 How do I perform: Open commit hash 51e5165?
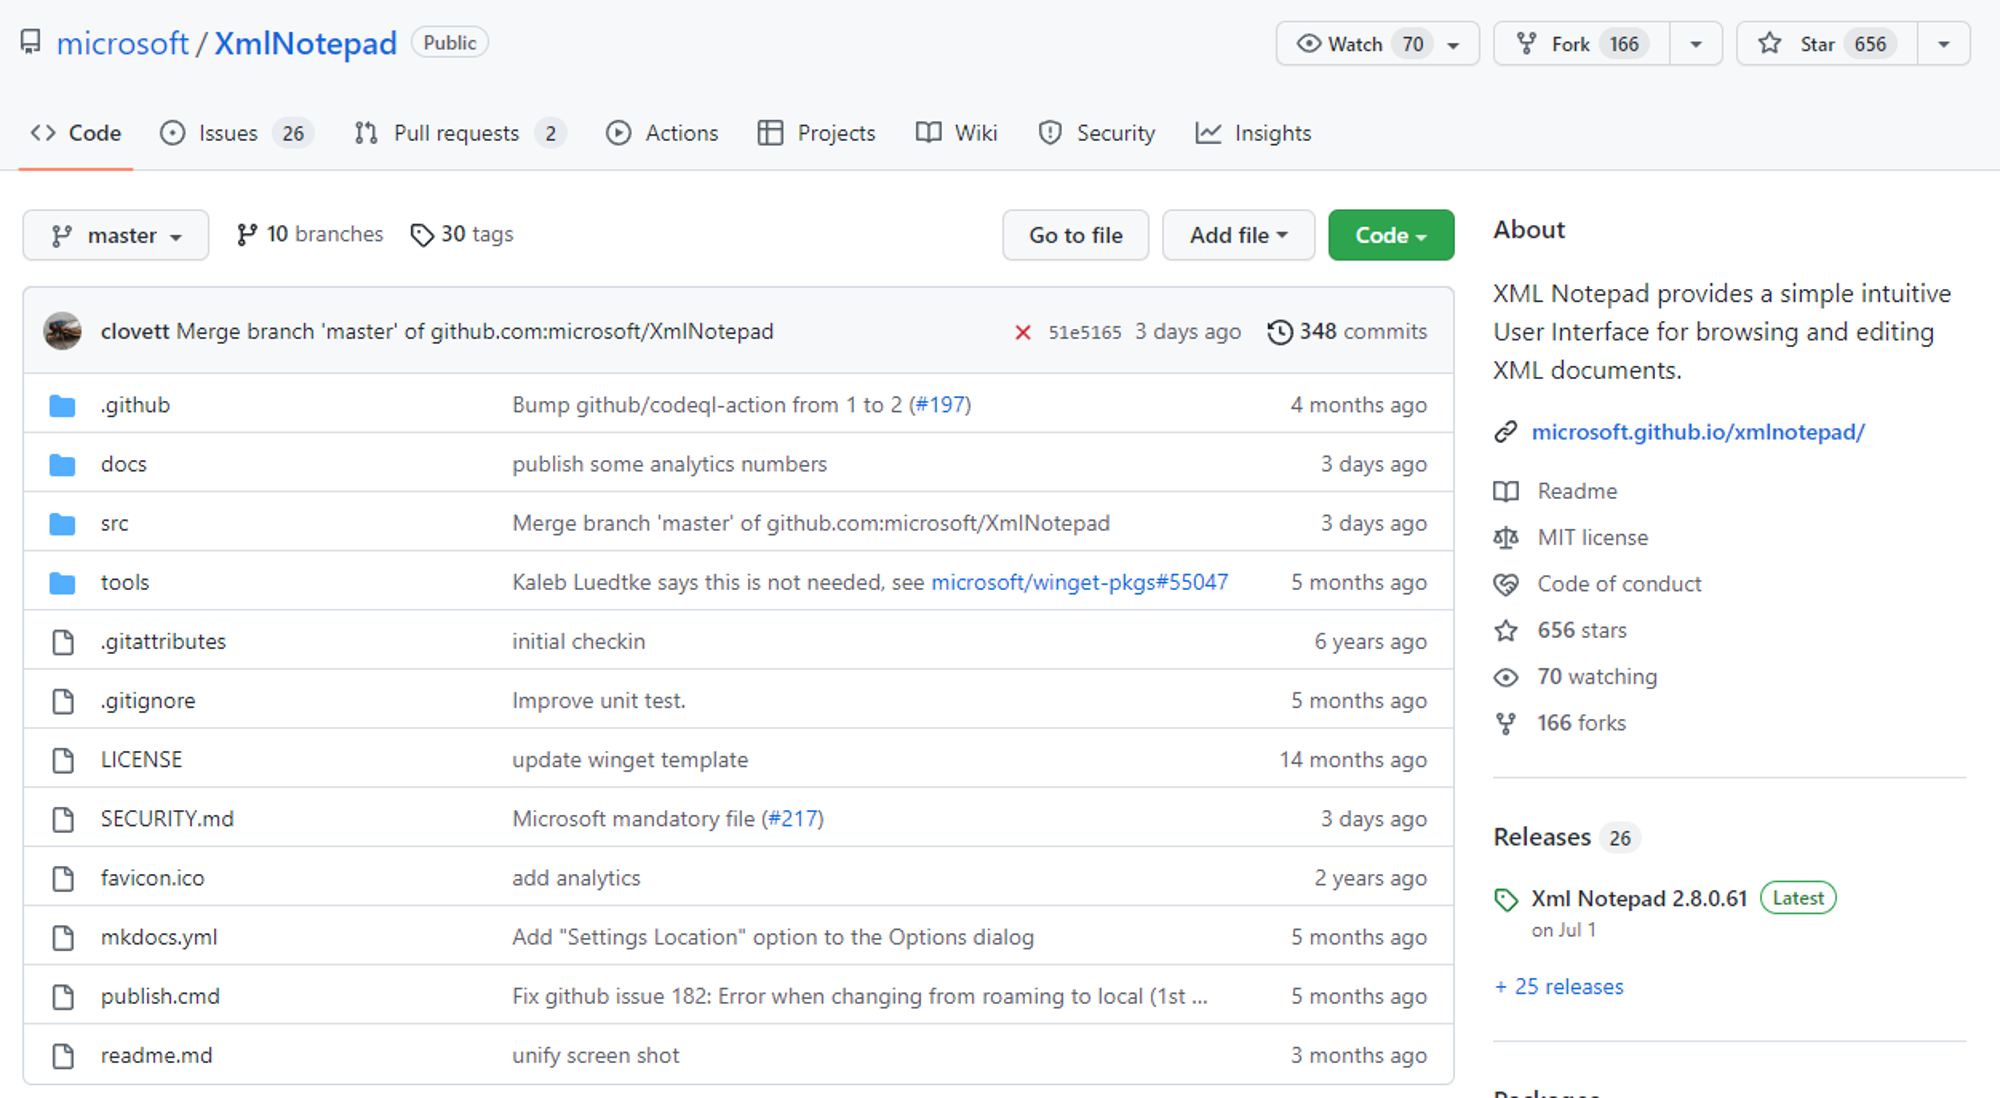[1084, 332]
